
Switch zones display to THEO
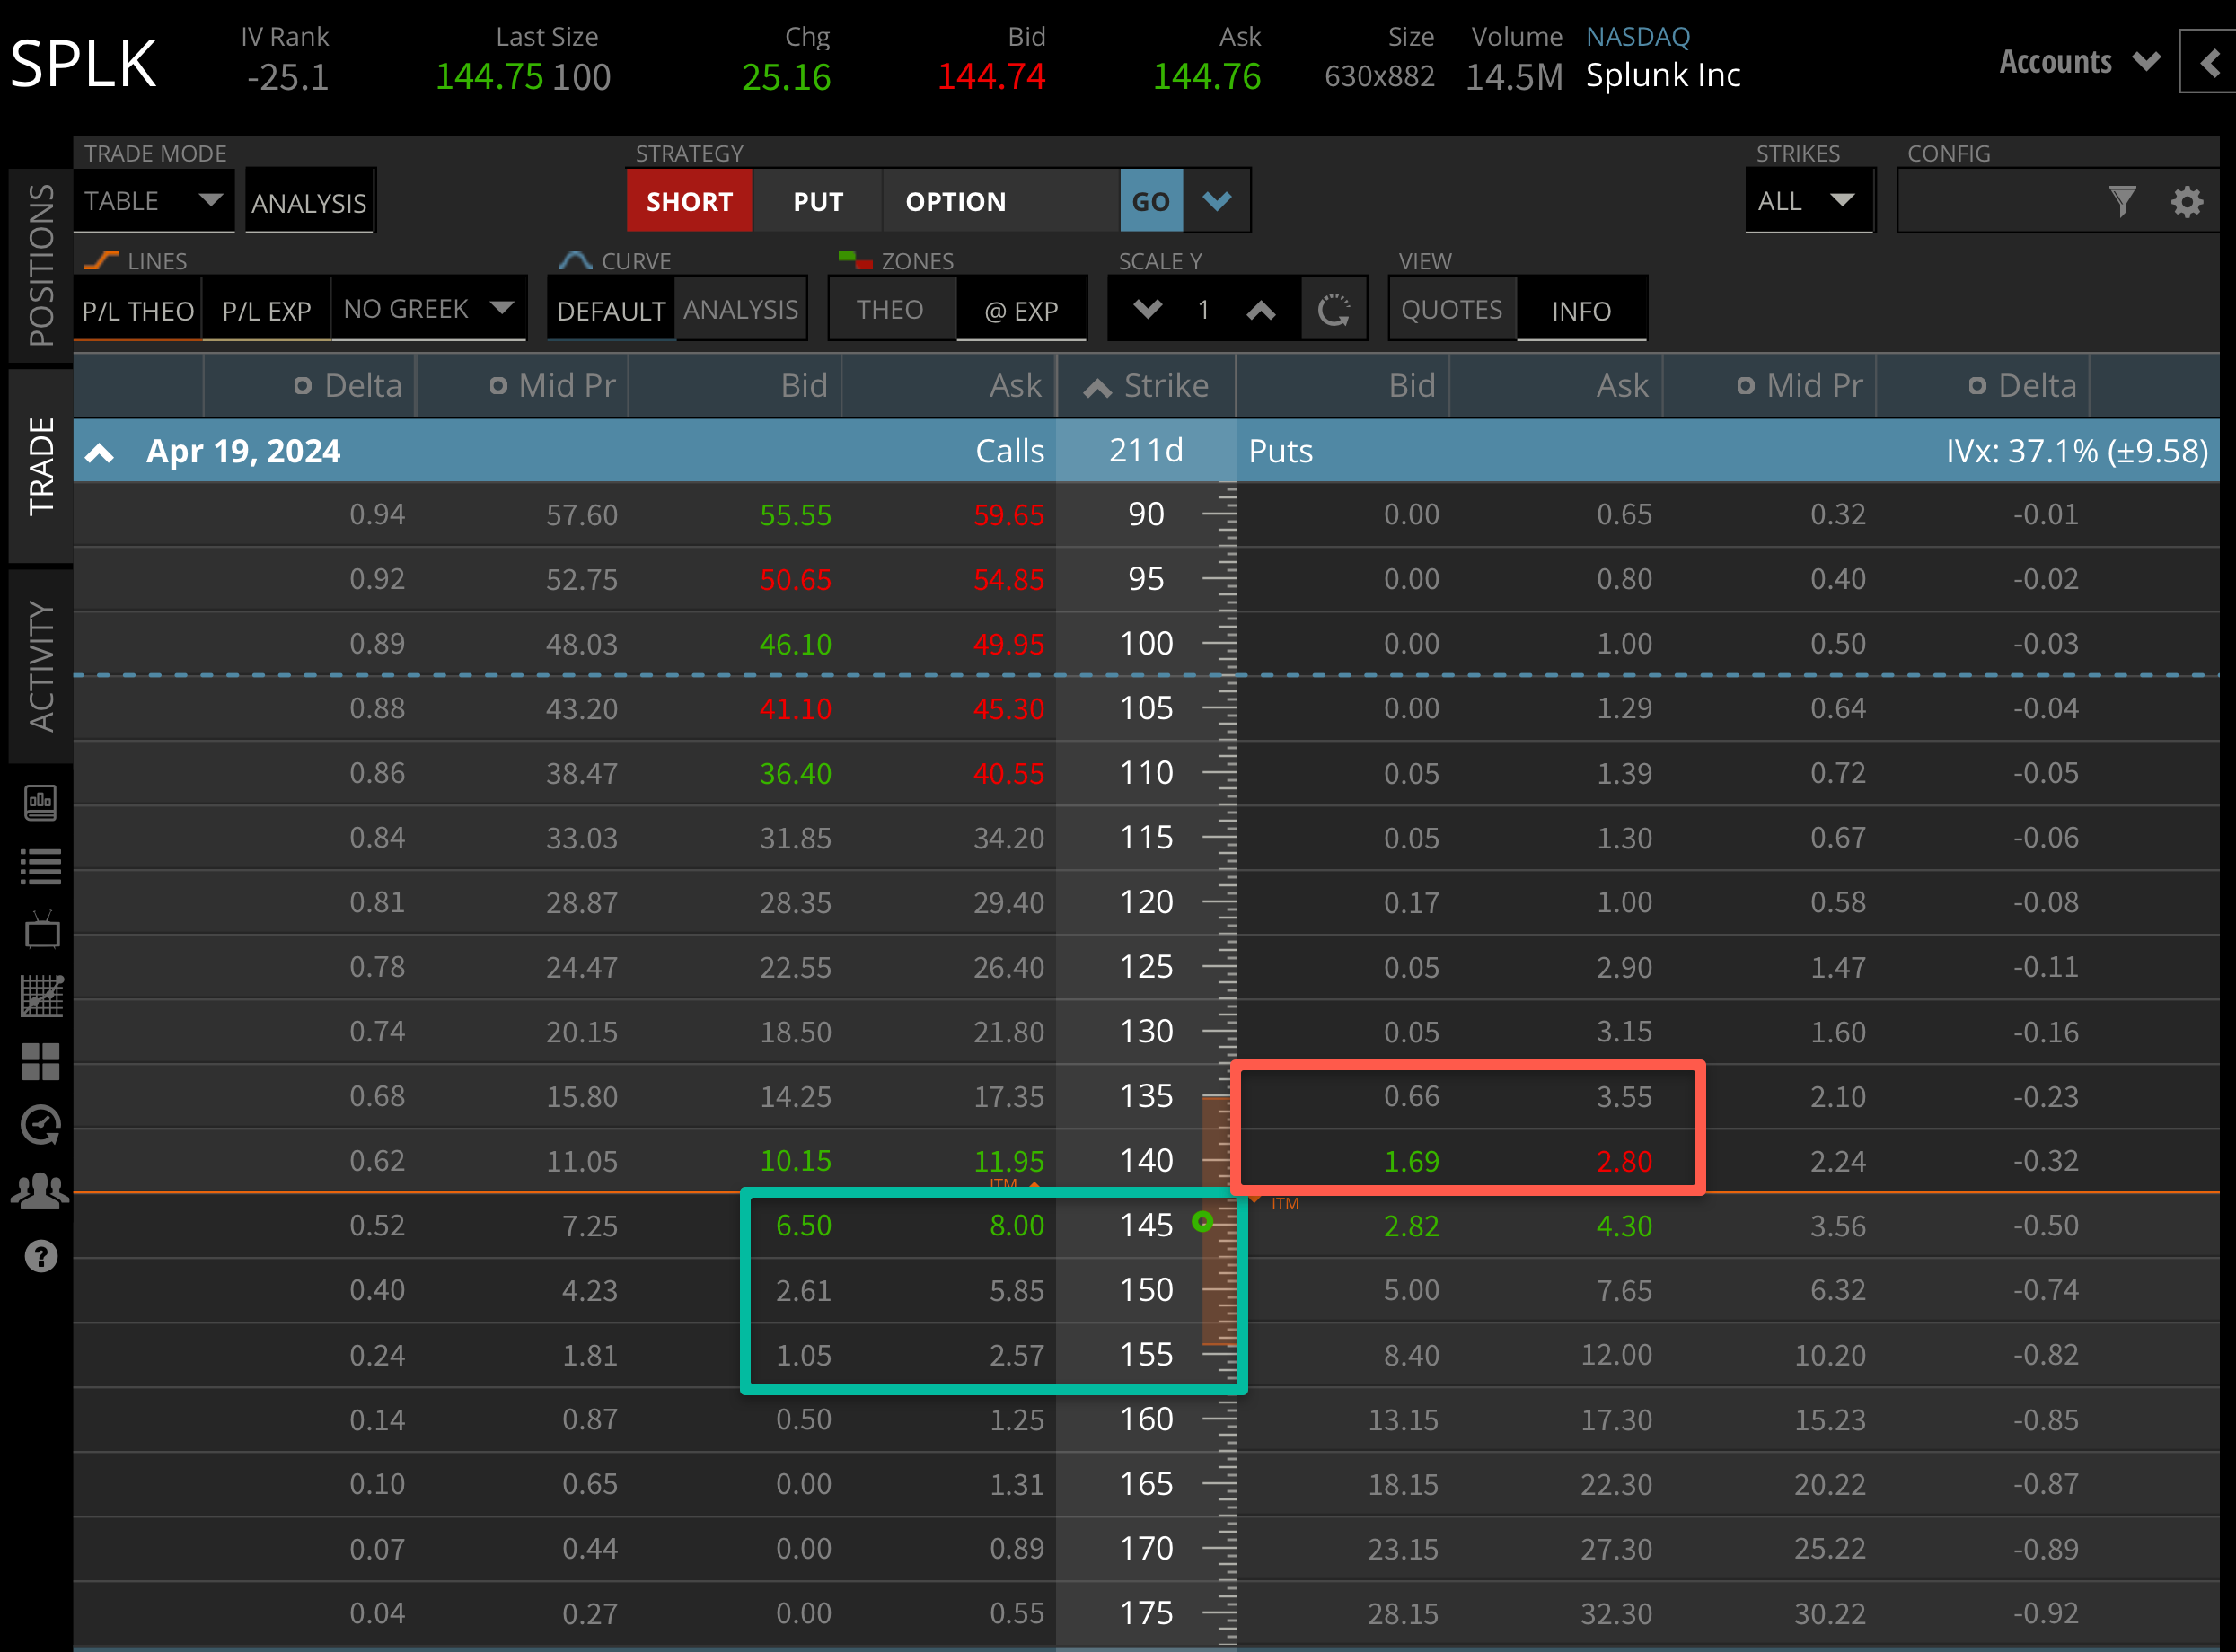(890, 309)
